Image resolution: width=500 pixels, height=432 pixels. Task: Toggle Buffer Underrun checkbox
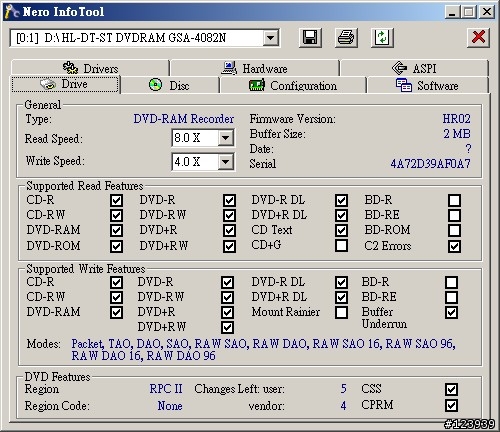coord(451,312)
